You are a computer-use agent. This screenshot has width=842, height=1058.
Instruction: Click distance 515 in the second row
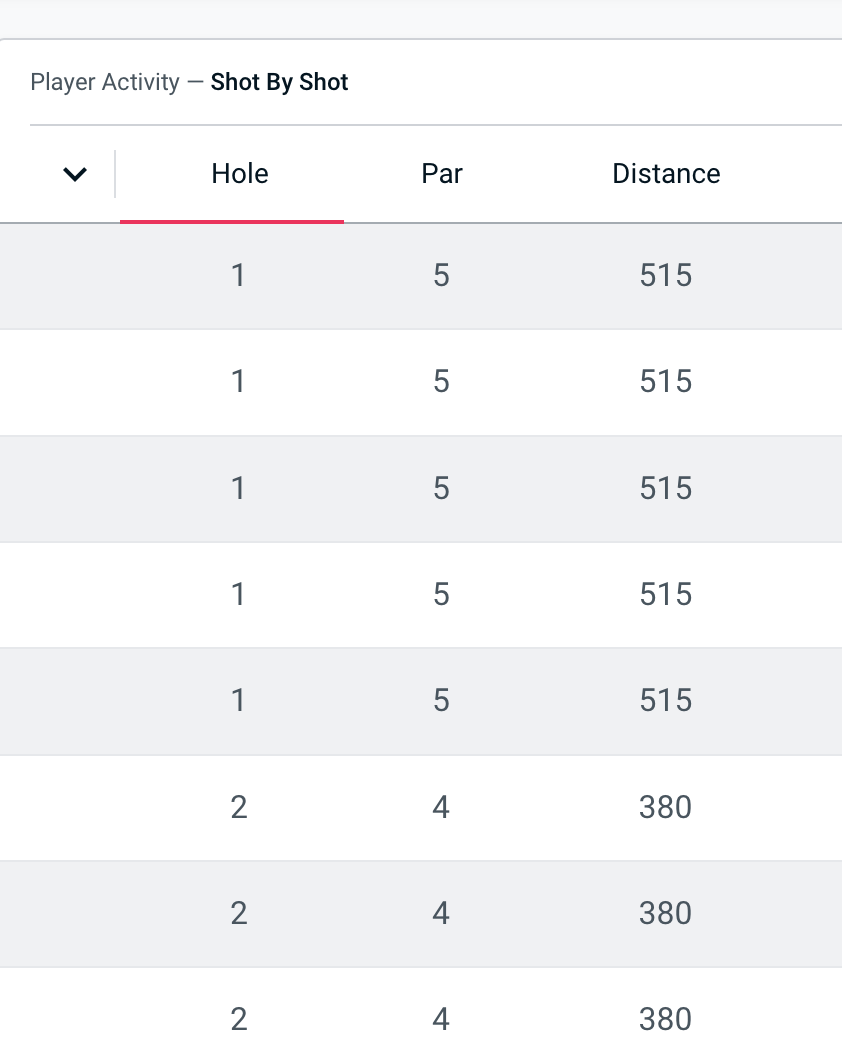pos(666,382)
